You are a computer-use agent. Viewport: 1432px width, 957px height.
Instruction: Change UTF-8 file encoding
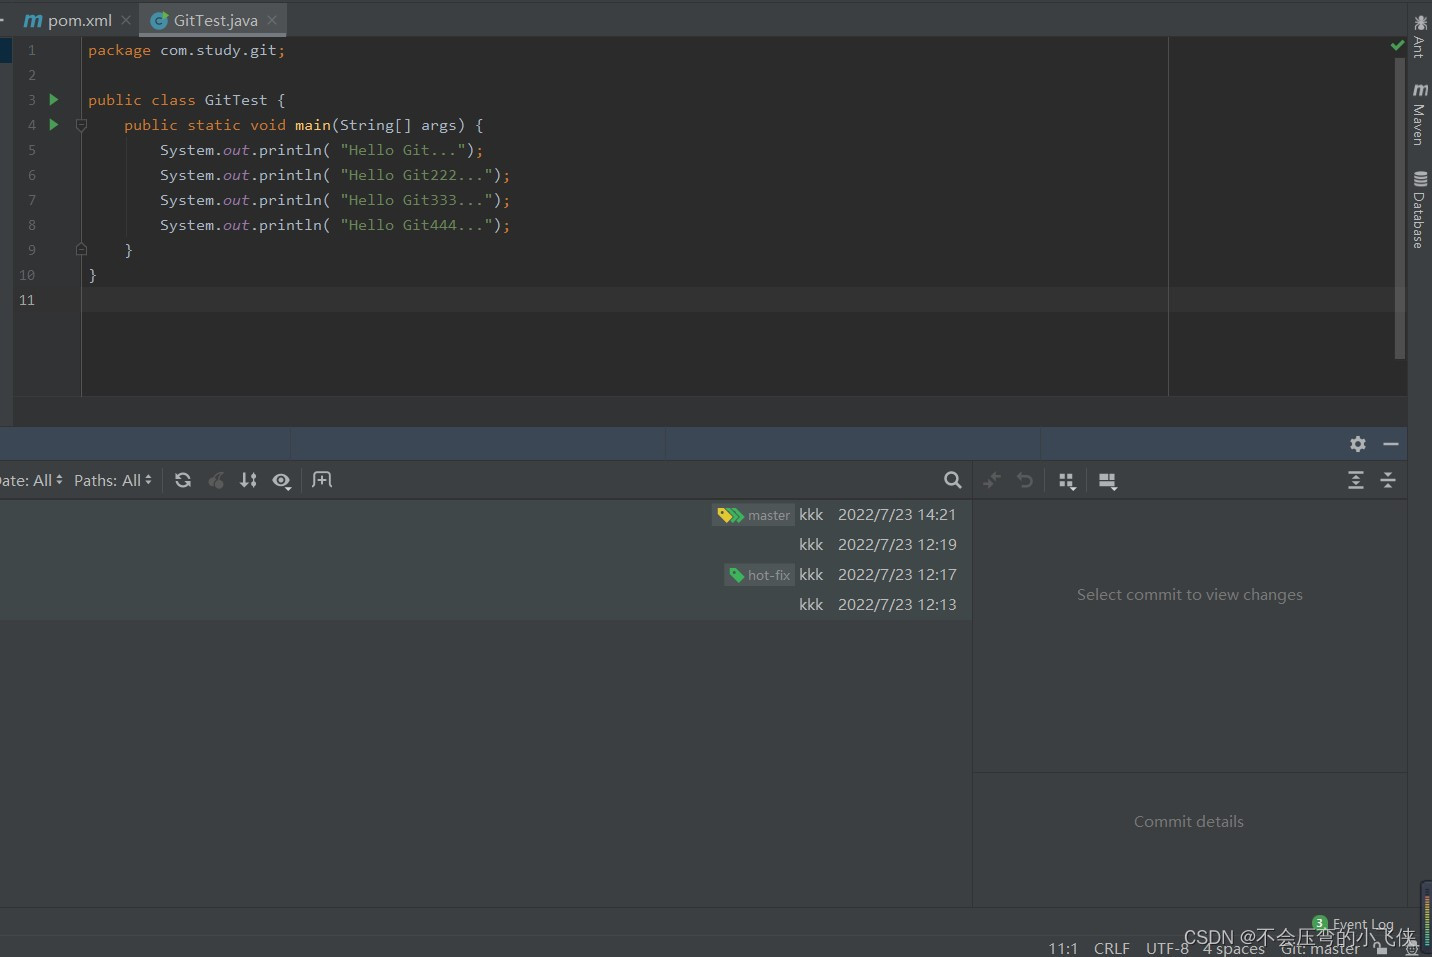tap(1167, 948)
